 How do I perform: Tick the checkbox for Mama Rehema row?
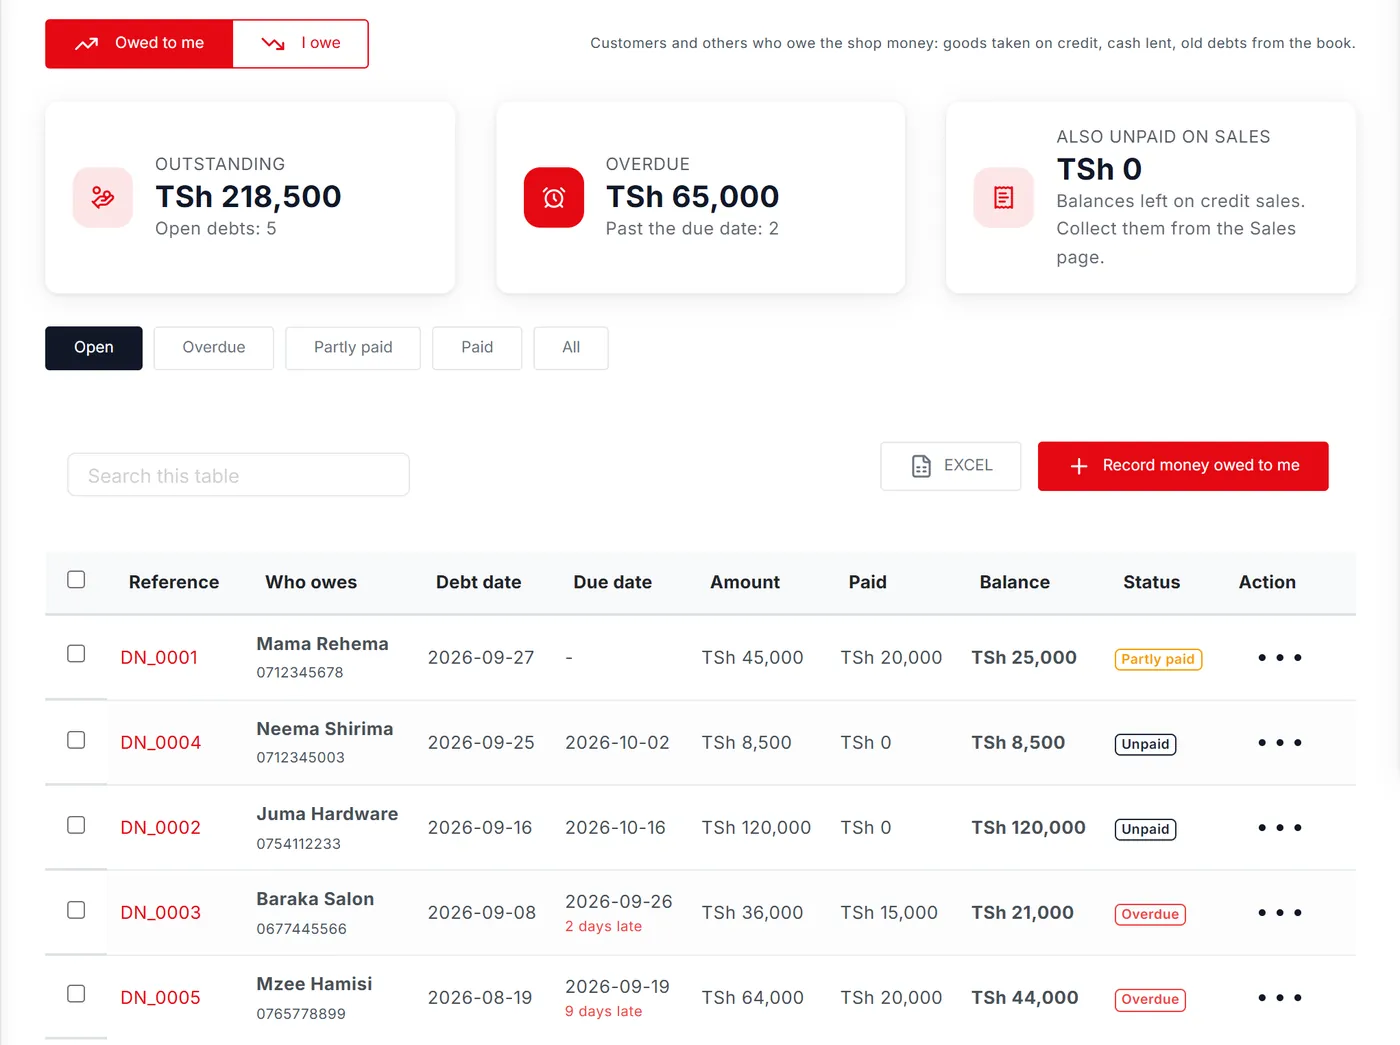76,654
